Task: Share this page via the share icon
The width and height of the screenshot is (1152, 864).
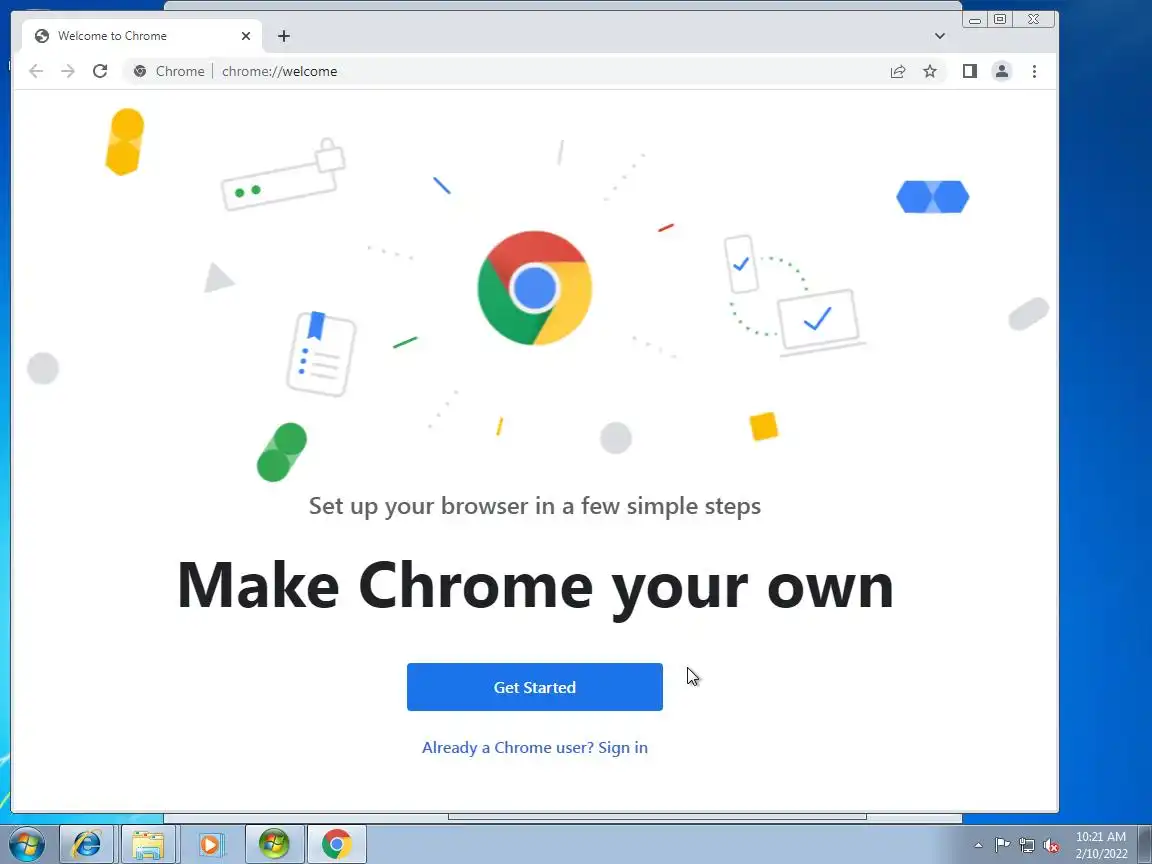Action: (898, 71)
